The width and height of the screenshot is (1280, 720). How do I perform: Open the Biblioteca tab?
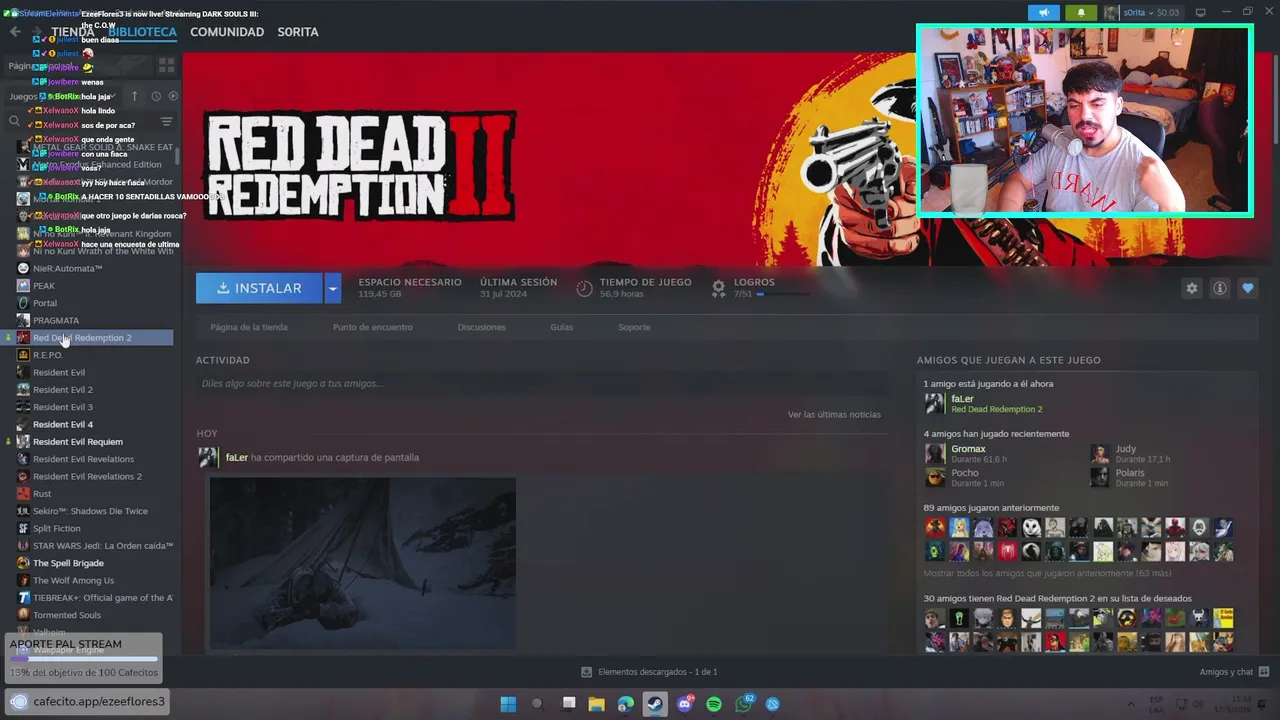tap(142, 32)
